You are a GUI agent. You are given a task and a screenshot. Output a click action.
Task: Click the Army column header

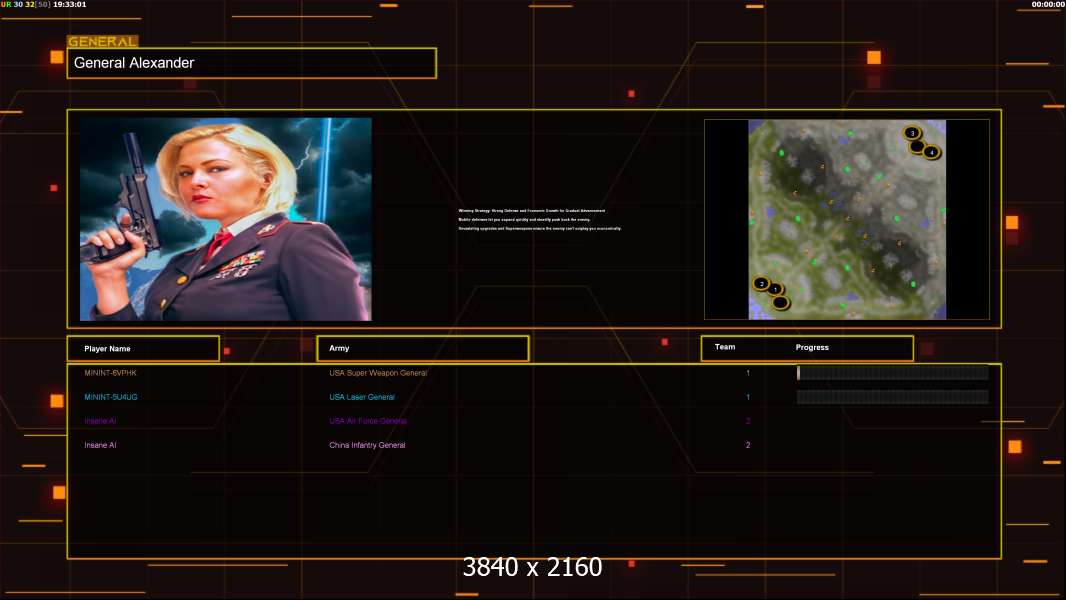[423, 348]
